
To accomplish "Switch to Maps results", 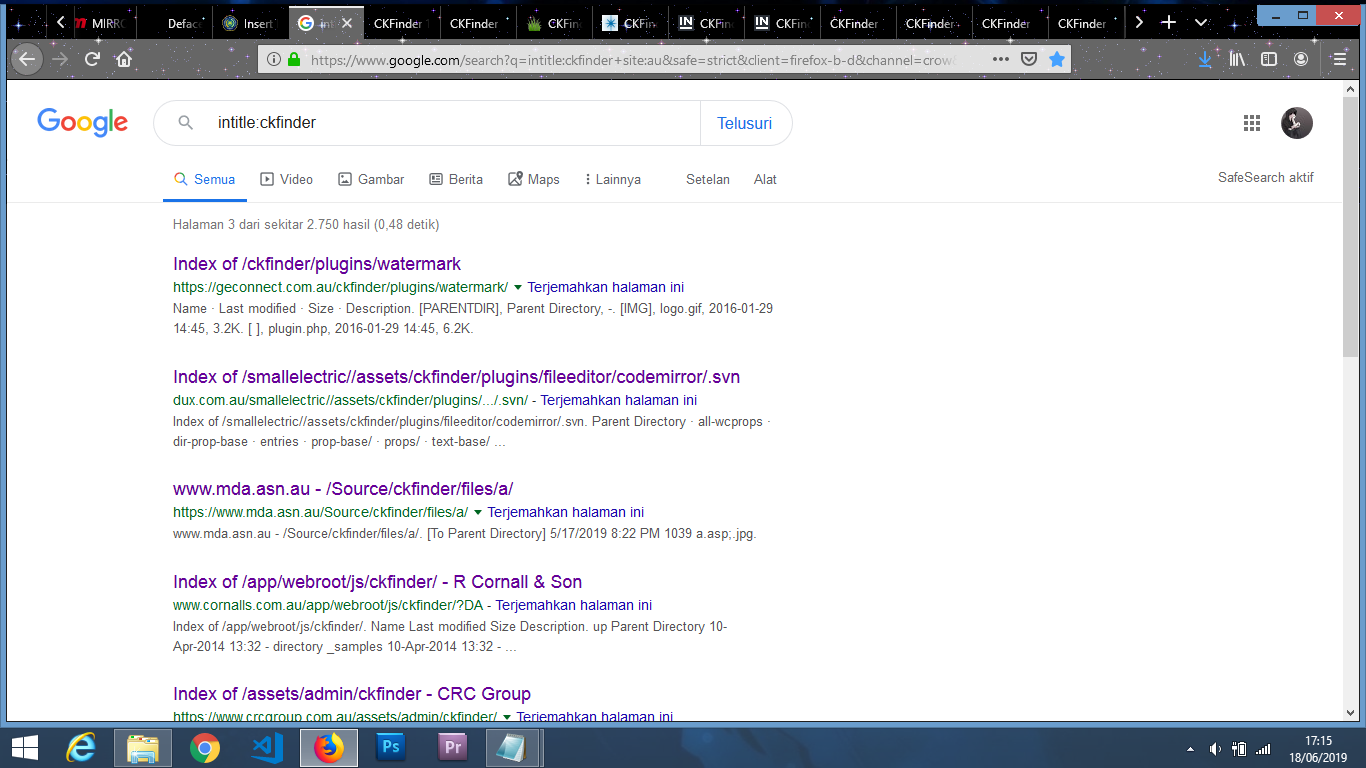I will (x=534, y=180).
